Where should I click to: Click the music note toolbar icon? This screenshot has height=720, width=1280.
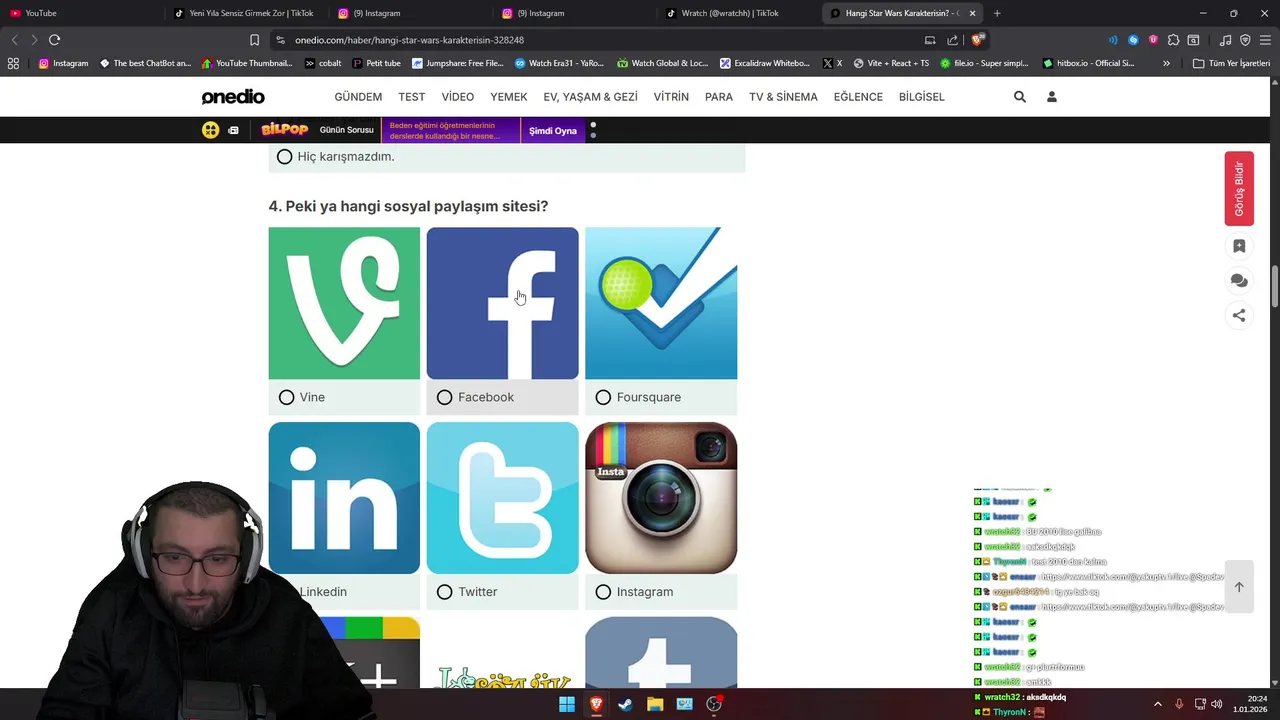click(1226, 40)
